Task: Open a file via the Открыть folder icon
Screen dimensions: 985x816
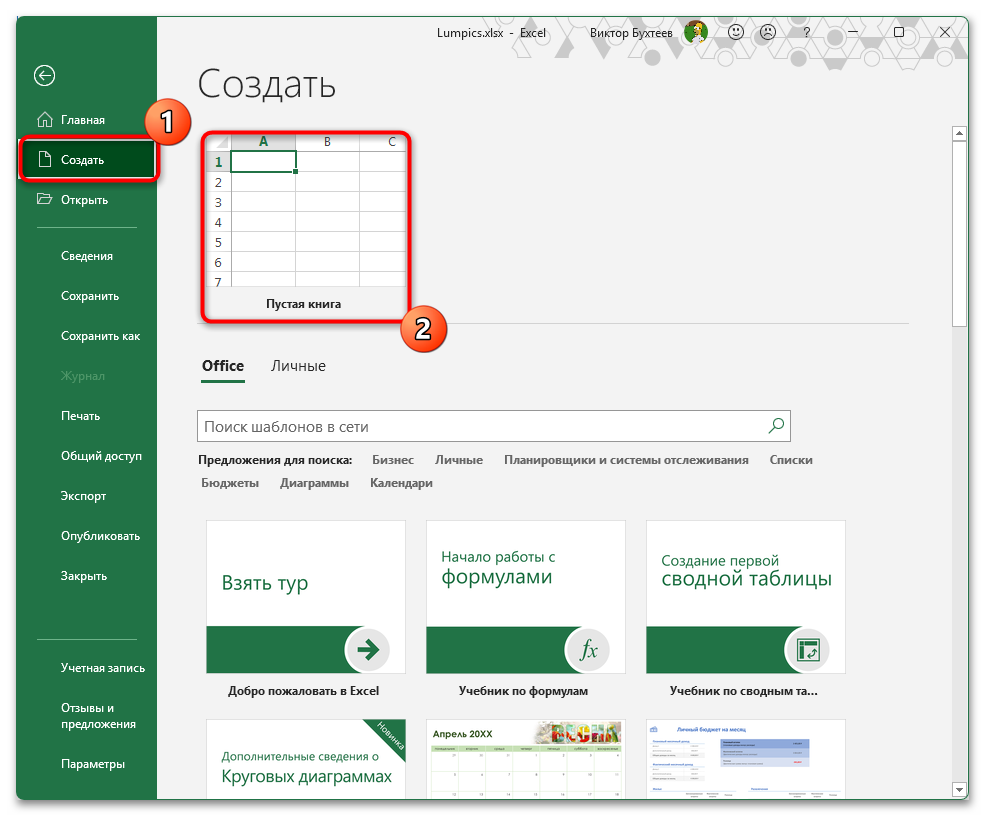Action: [x=45, y=199]
